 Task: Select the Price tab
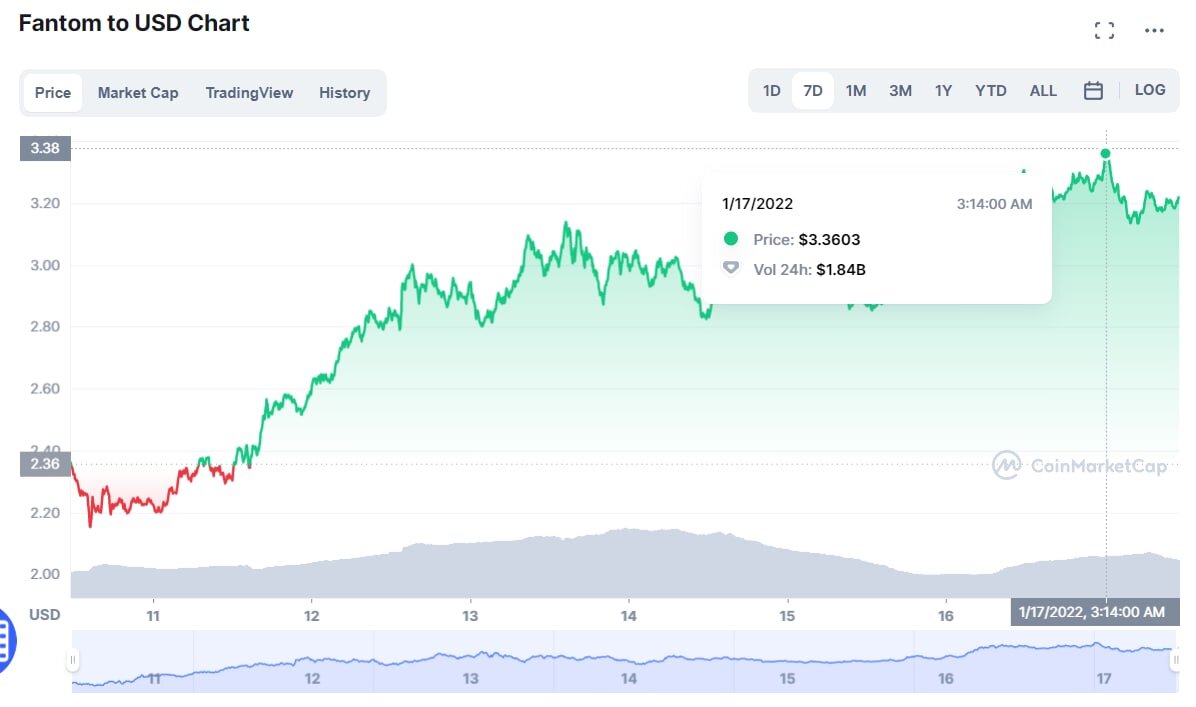click(x=53, y=93)
